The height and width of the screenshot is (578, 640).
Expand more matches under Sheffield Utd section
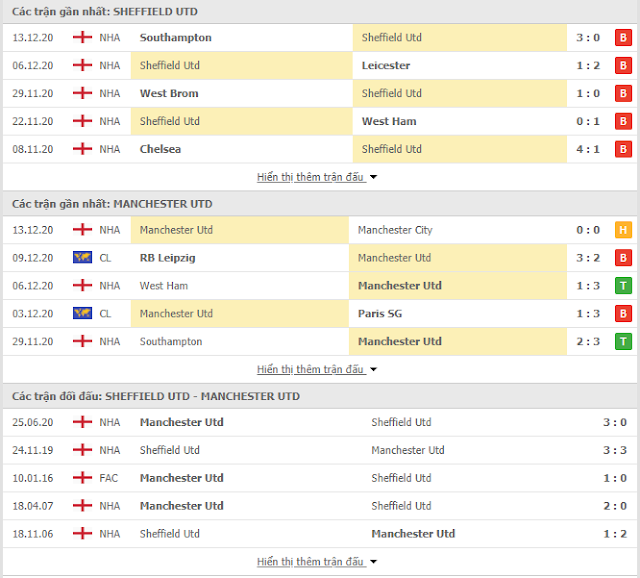(x=317, y=177)
